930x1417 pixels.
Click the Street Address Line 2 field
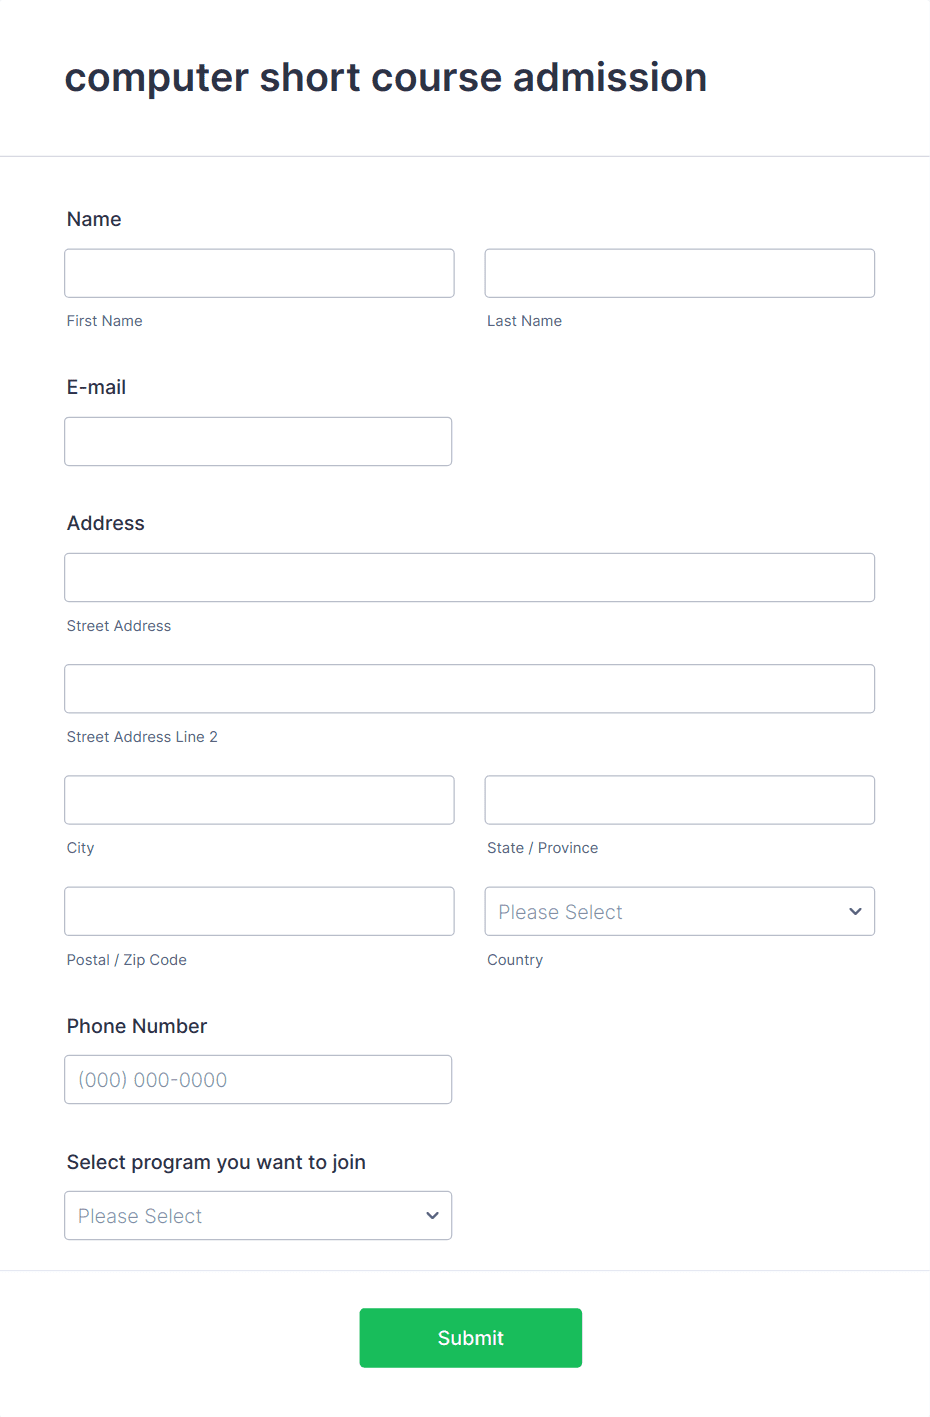(x=469, y=688)
